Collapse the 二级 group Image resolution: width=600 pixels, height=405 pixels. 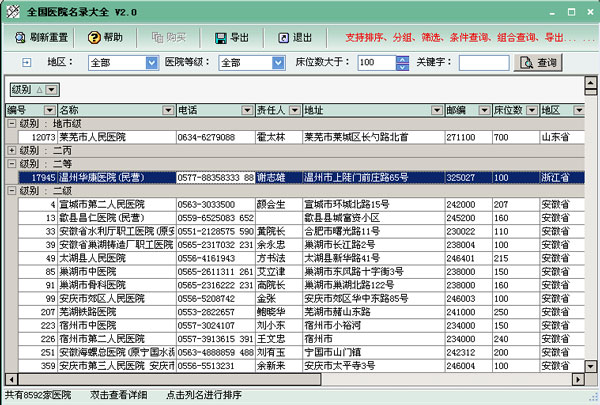(11, 190)
